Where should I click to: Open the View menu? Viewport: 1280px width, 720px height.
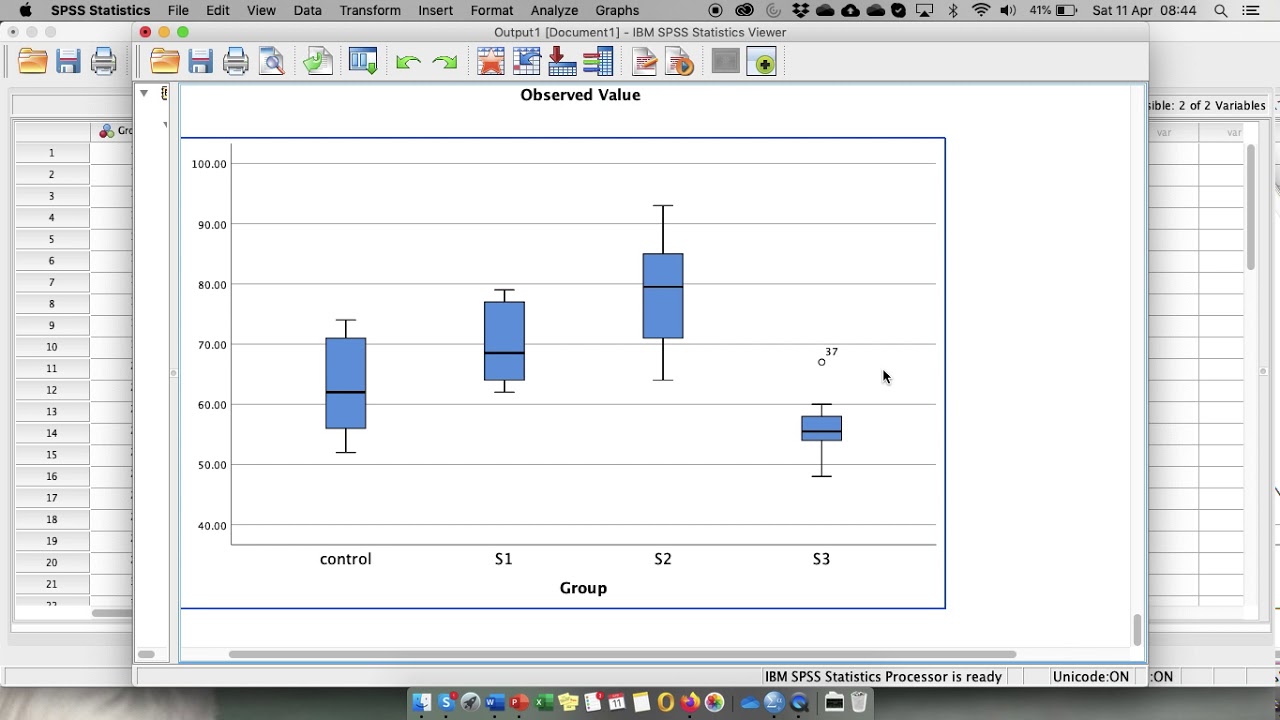[x=261, y=10]
